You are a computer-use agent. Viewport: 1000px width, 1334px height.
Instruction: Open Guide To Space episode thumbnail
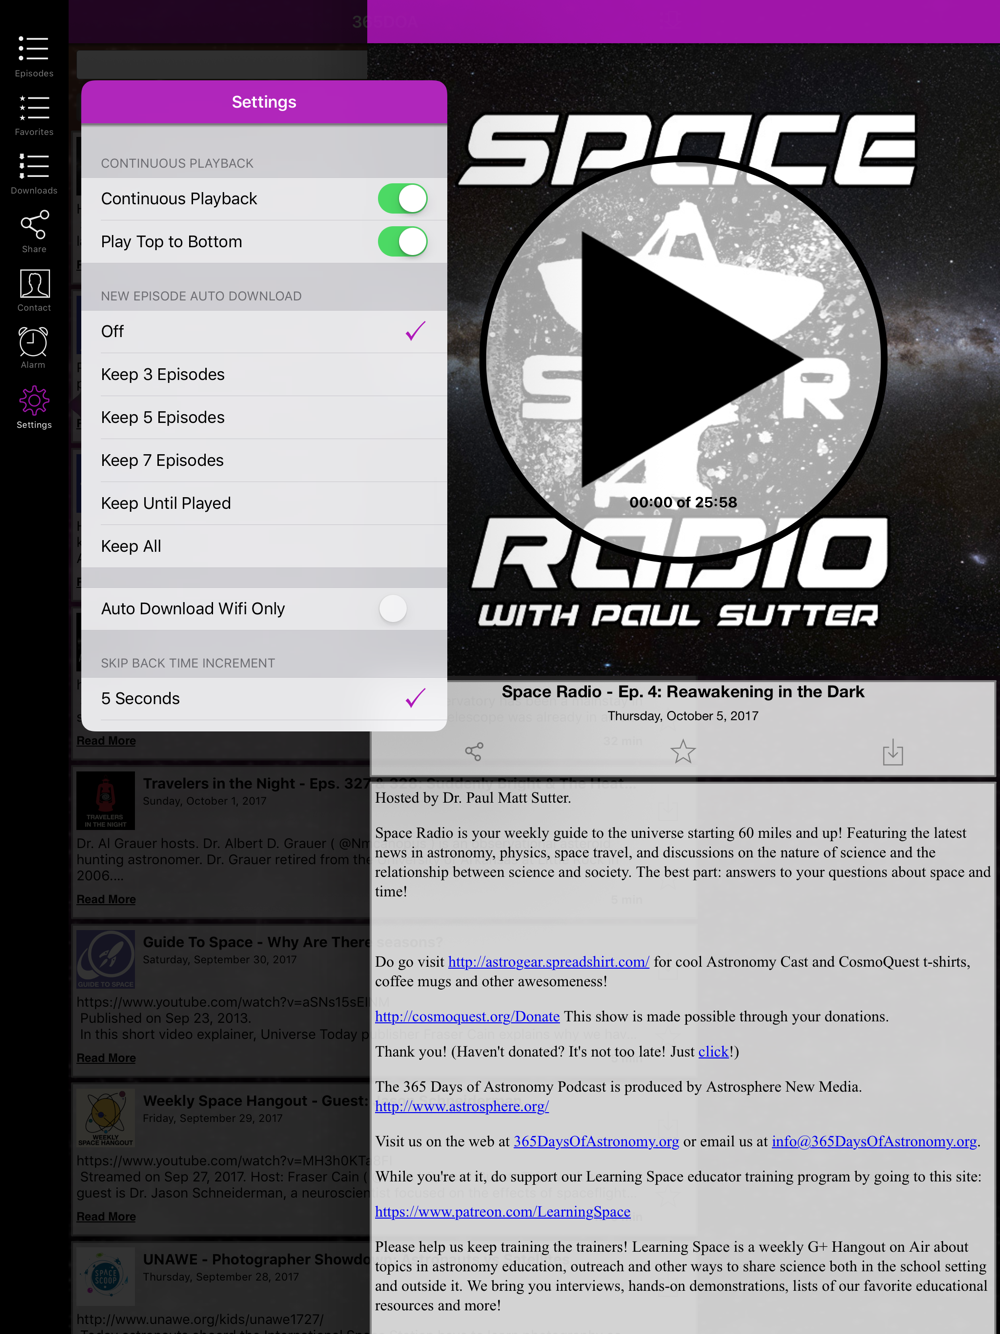106,959
